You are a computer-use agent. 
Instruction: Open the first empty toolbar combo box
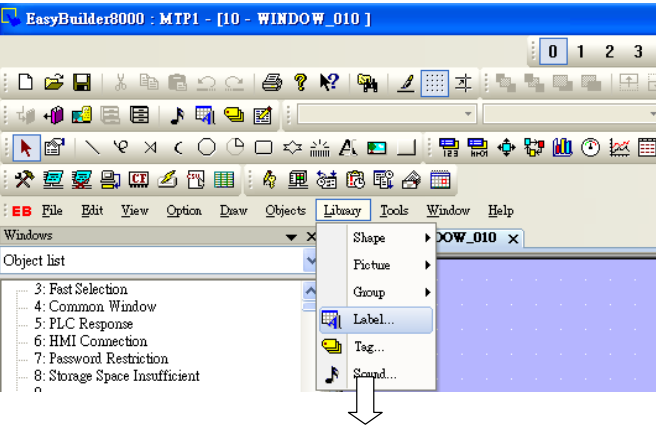386,114
